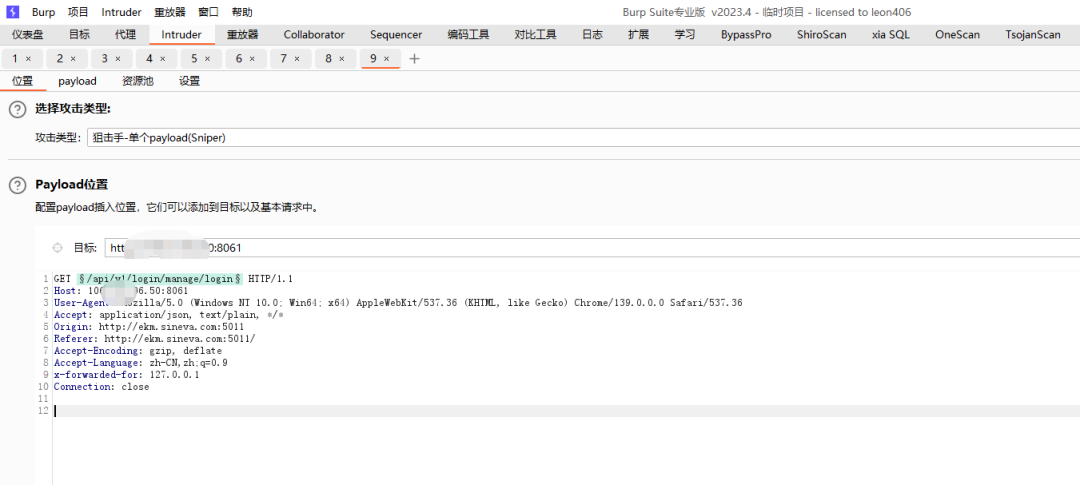Image resolution: width=1080 pixels, height=485 pixels.
Task: Switch to the 对比工具 tab
Action: point(535,34)
